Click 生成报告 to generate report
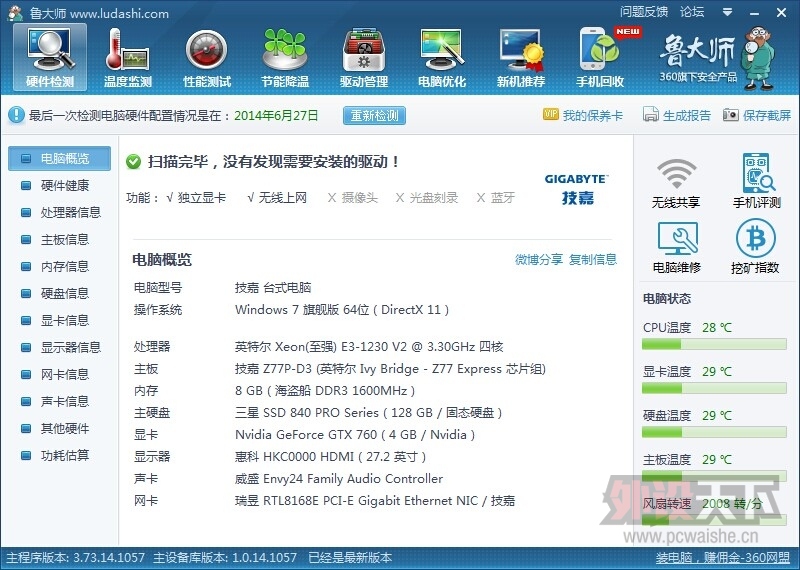800x570 pixels. pos(677,115)
